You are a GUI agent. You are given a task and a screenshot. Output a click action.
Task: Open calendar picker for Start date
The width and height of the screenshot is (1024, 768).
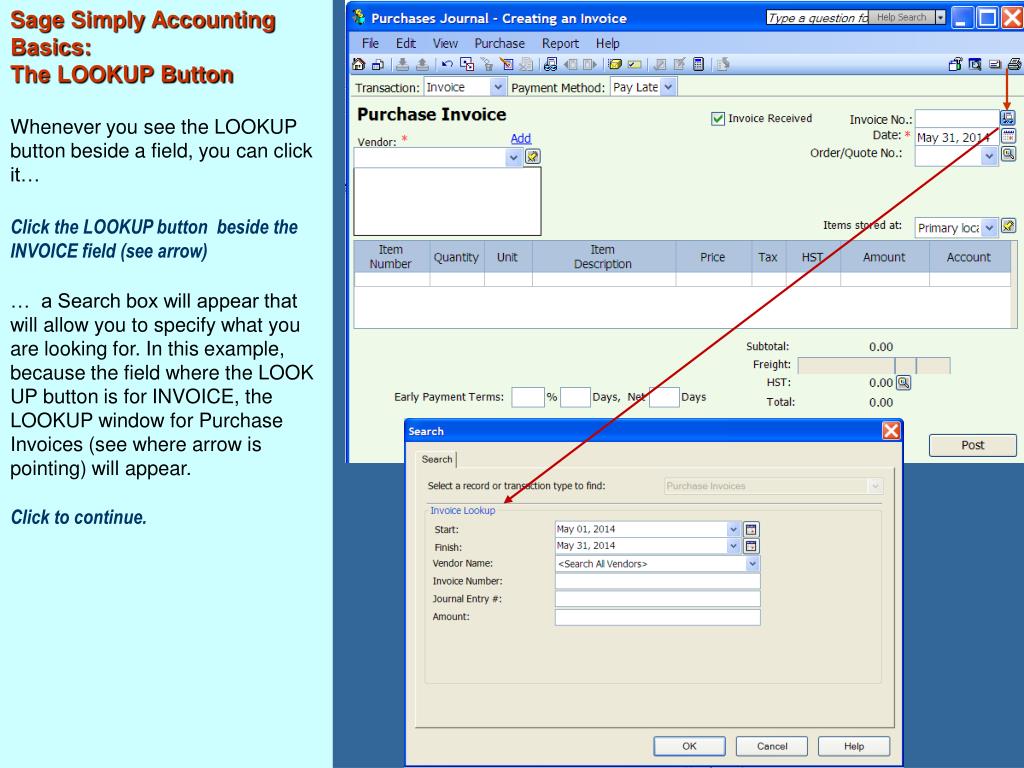click(x=751, y=529)
